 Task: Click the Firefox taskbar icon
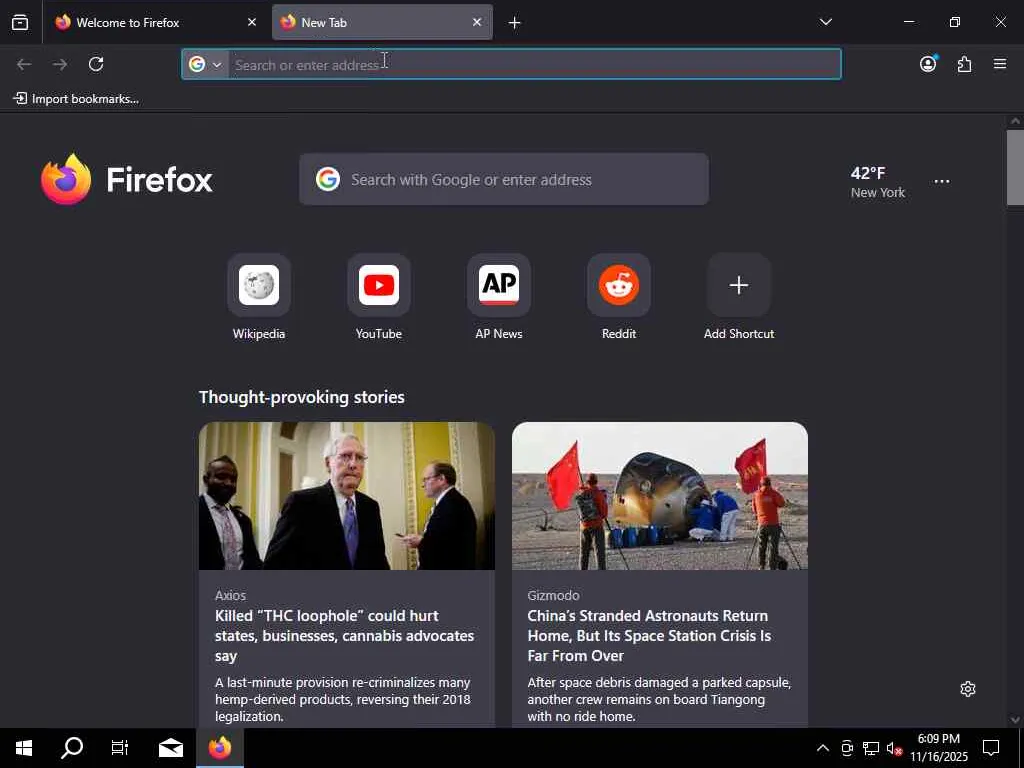click(x=220, y=748)
